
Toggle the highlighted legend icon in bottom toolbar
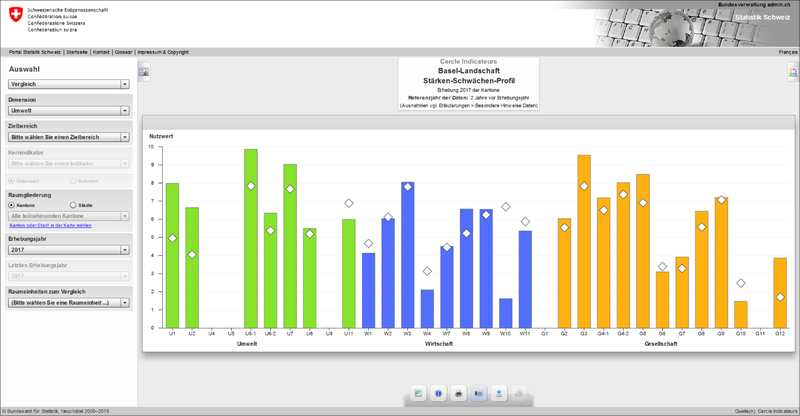[479, 394]
